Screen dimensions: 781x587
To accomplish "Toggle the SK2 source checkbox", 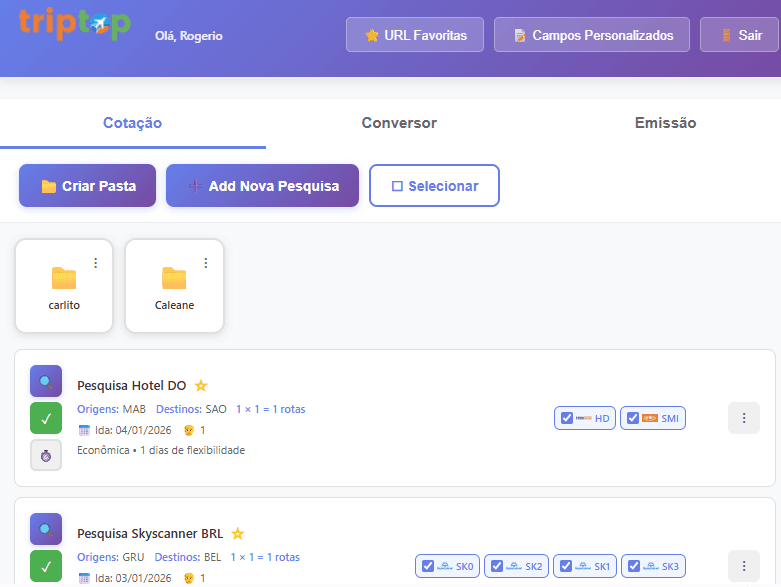I will [x=497, y=566].
